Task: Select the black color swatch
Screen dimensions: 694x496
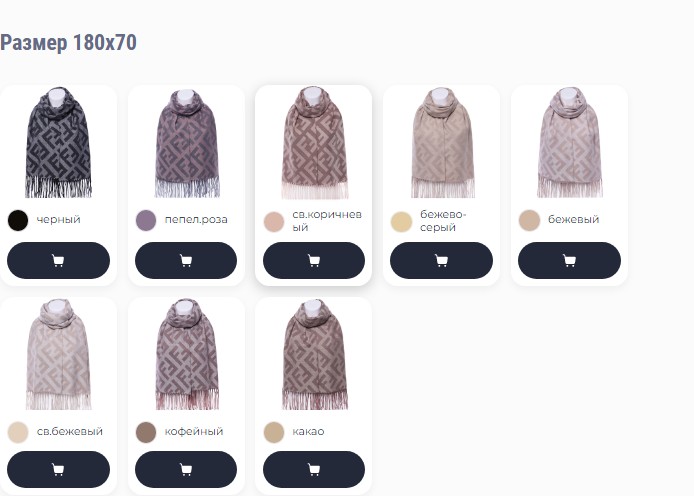Action: [18, 220]
